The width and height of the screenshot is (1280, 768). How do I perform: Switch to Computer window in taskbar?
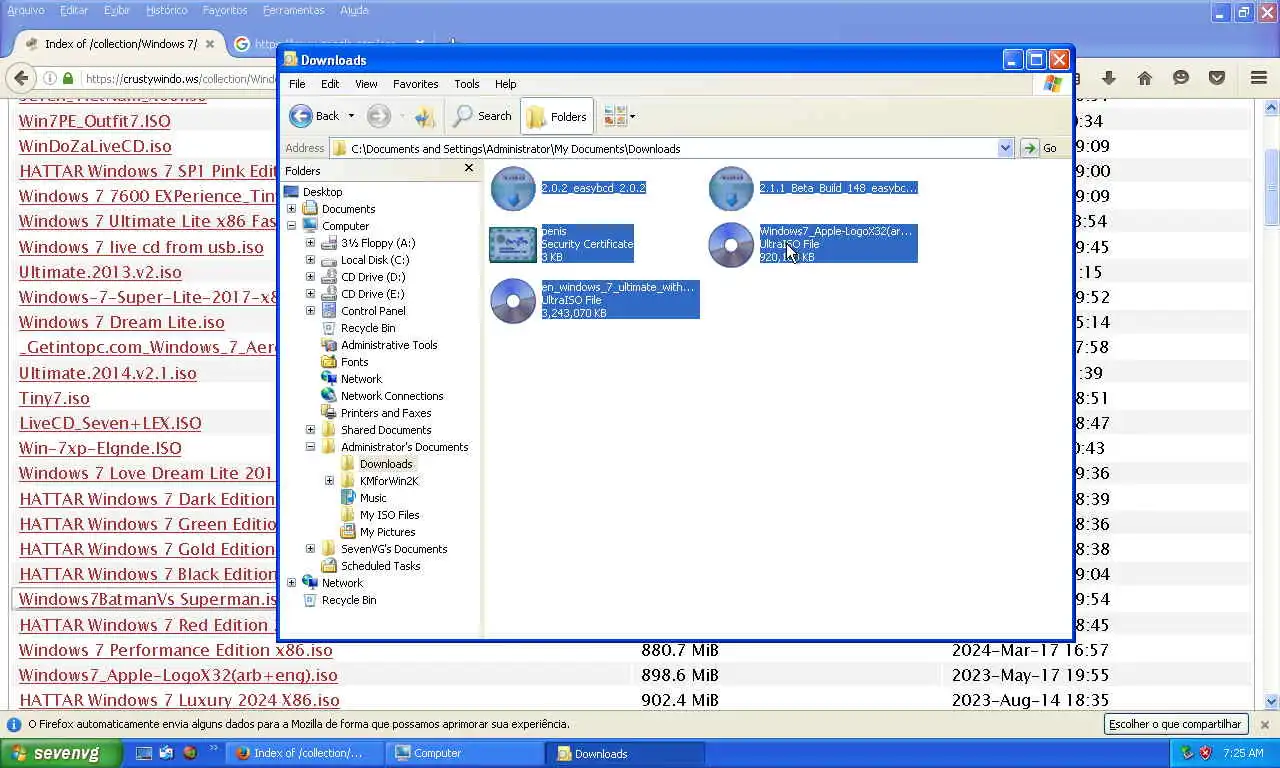click(x=465, y=753)
